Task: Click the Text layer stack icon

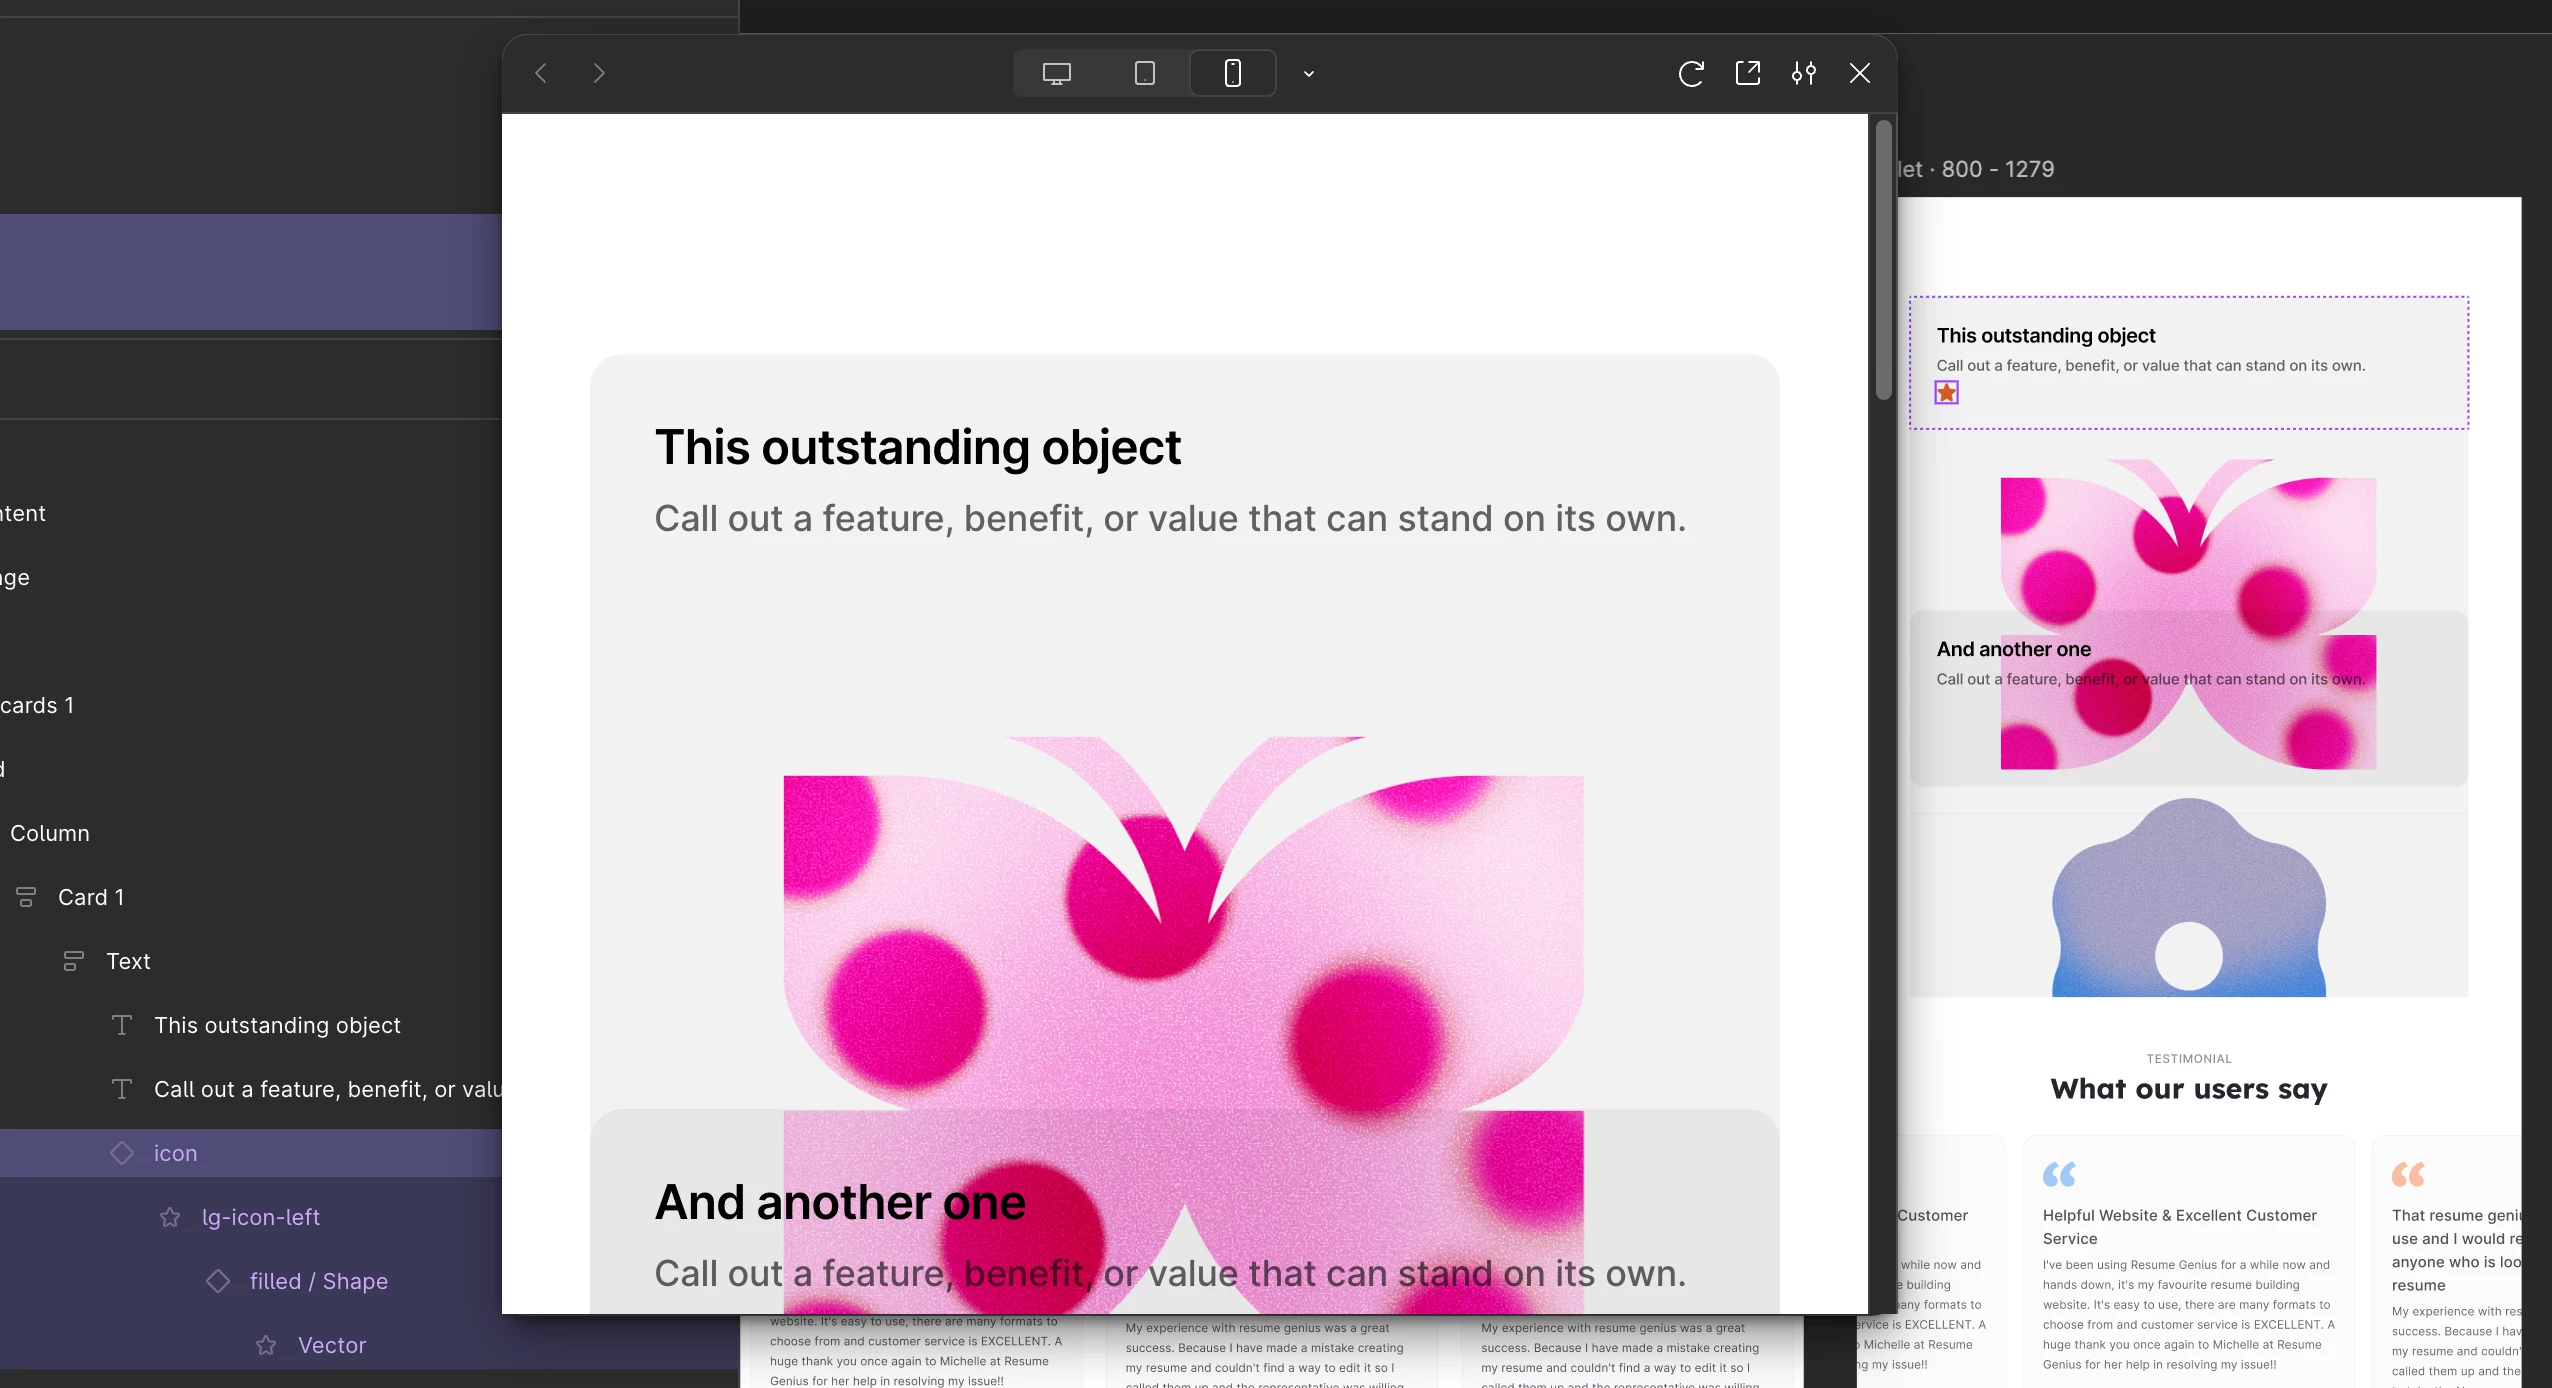Action: [x=74, y=961]
